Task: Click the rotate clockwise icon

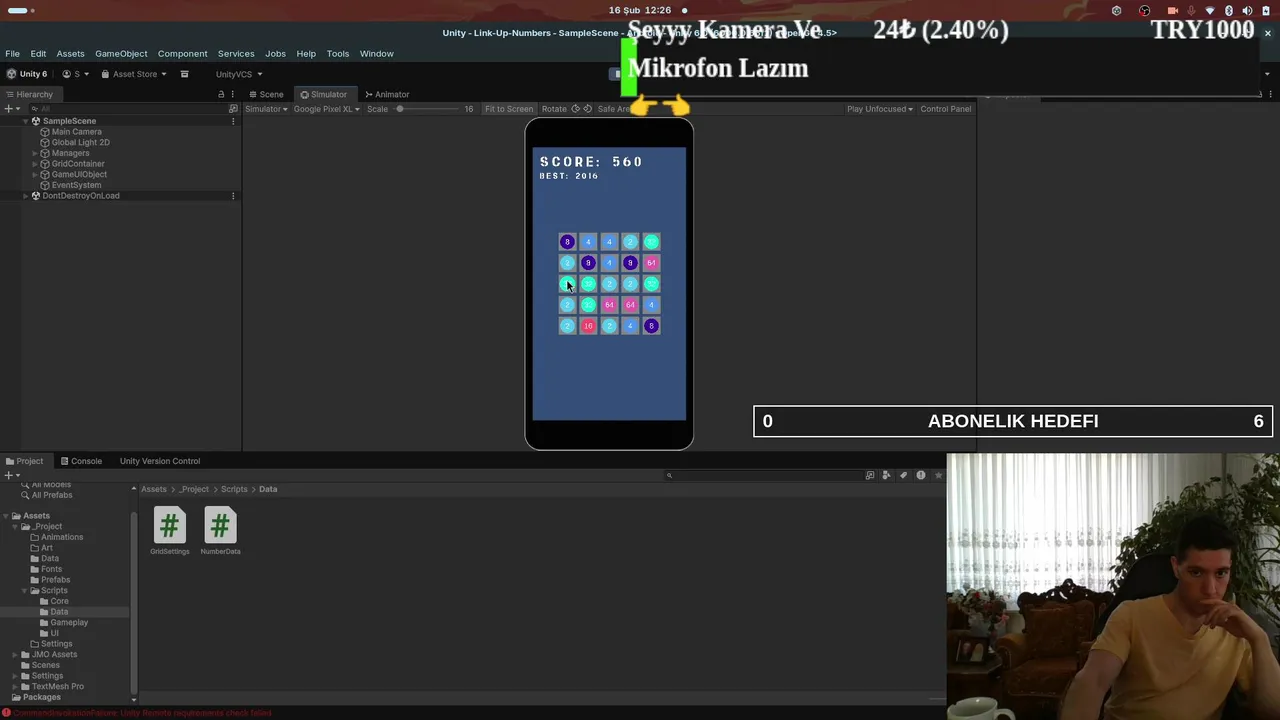Action: (x=587, y=109)
